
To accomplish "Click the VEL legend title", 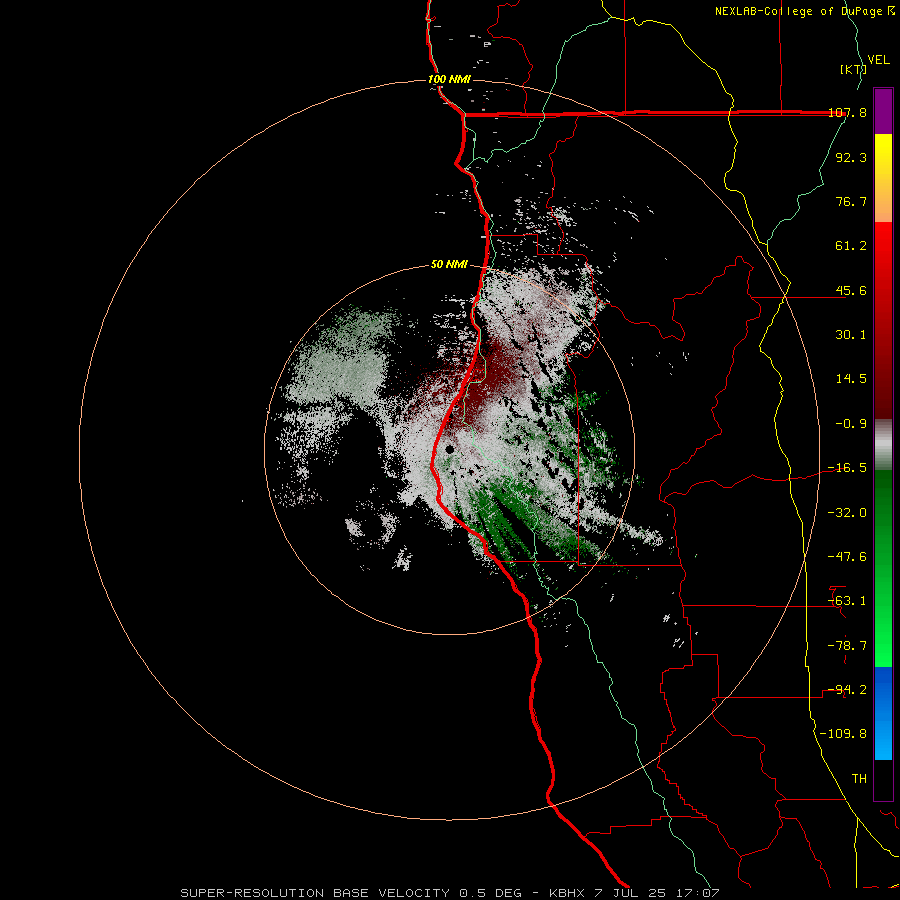I will 879,60.
